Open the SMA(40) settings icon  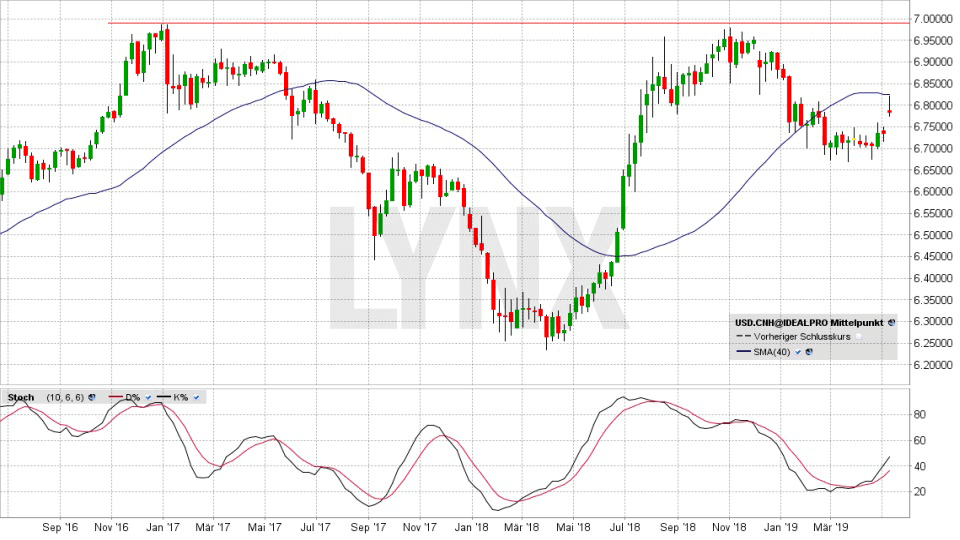pos(809,352)
